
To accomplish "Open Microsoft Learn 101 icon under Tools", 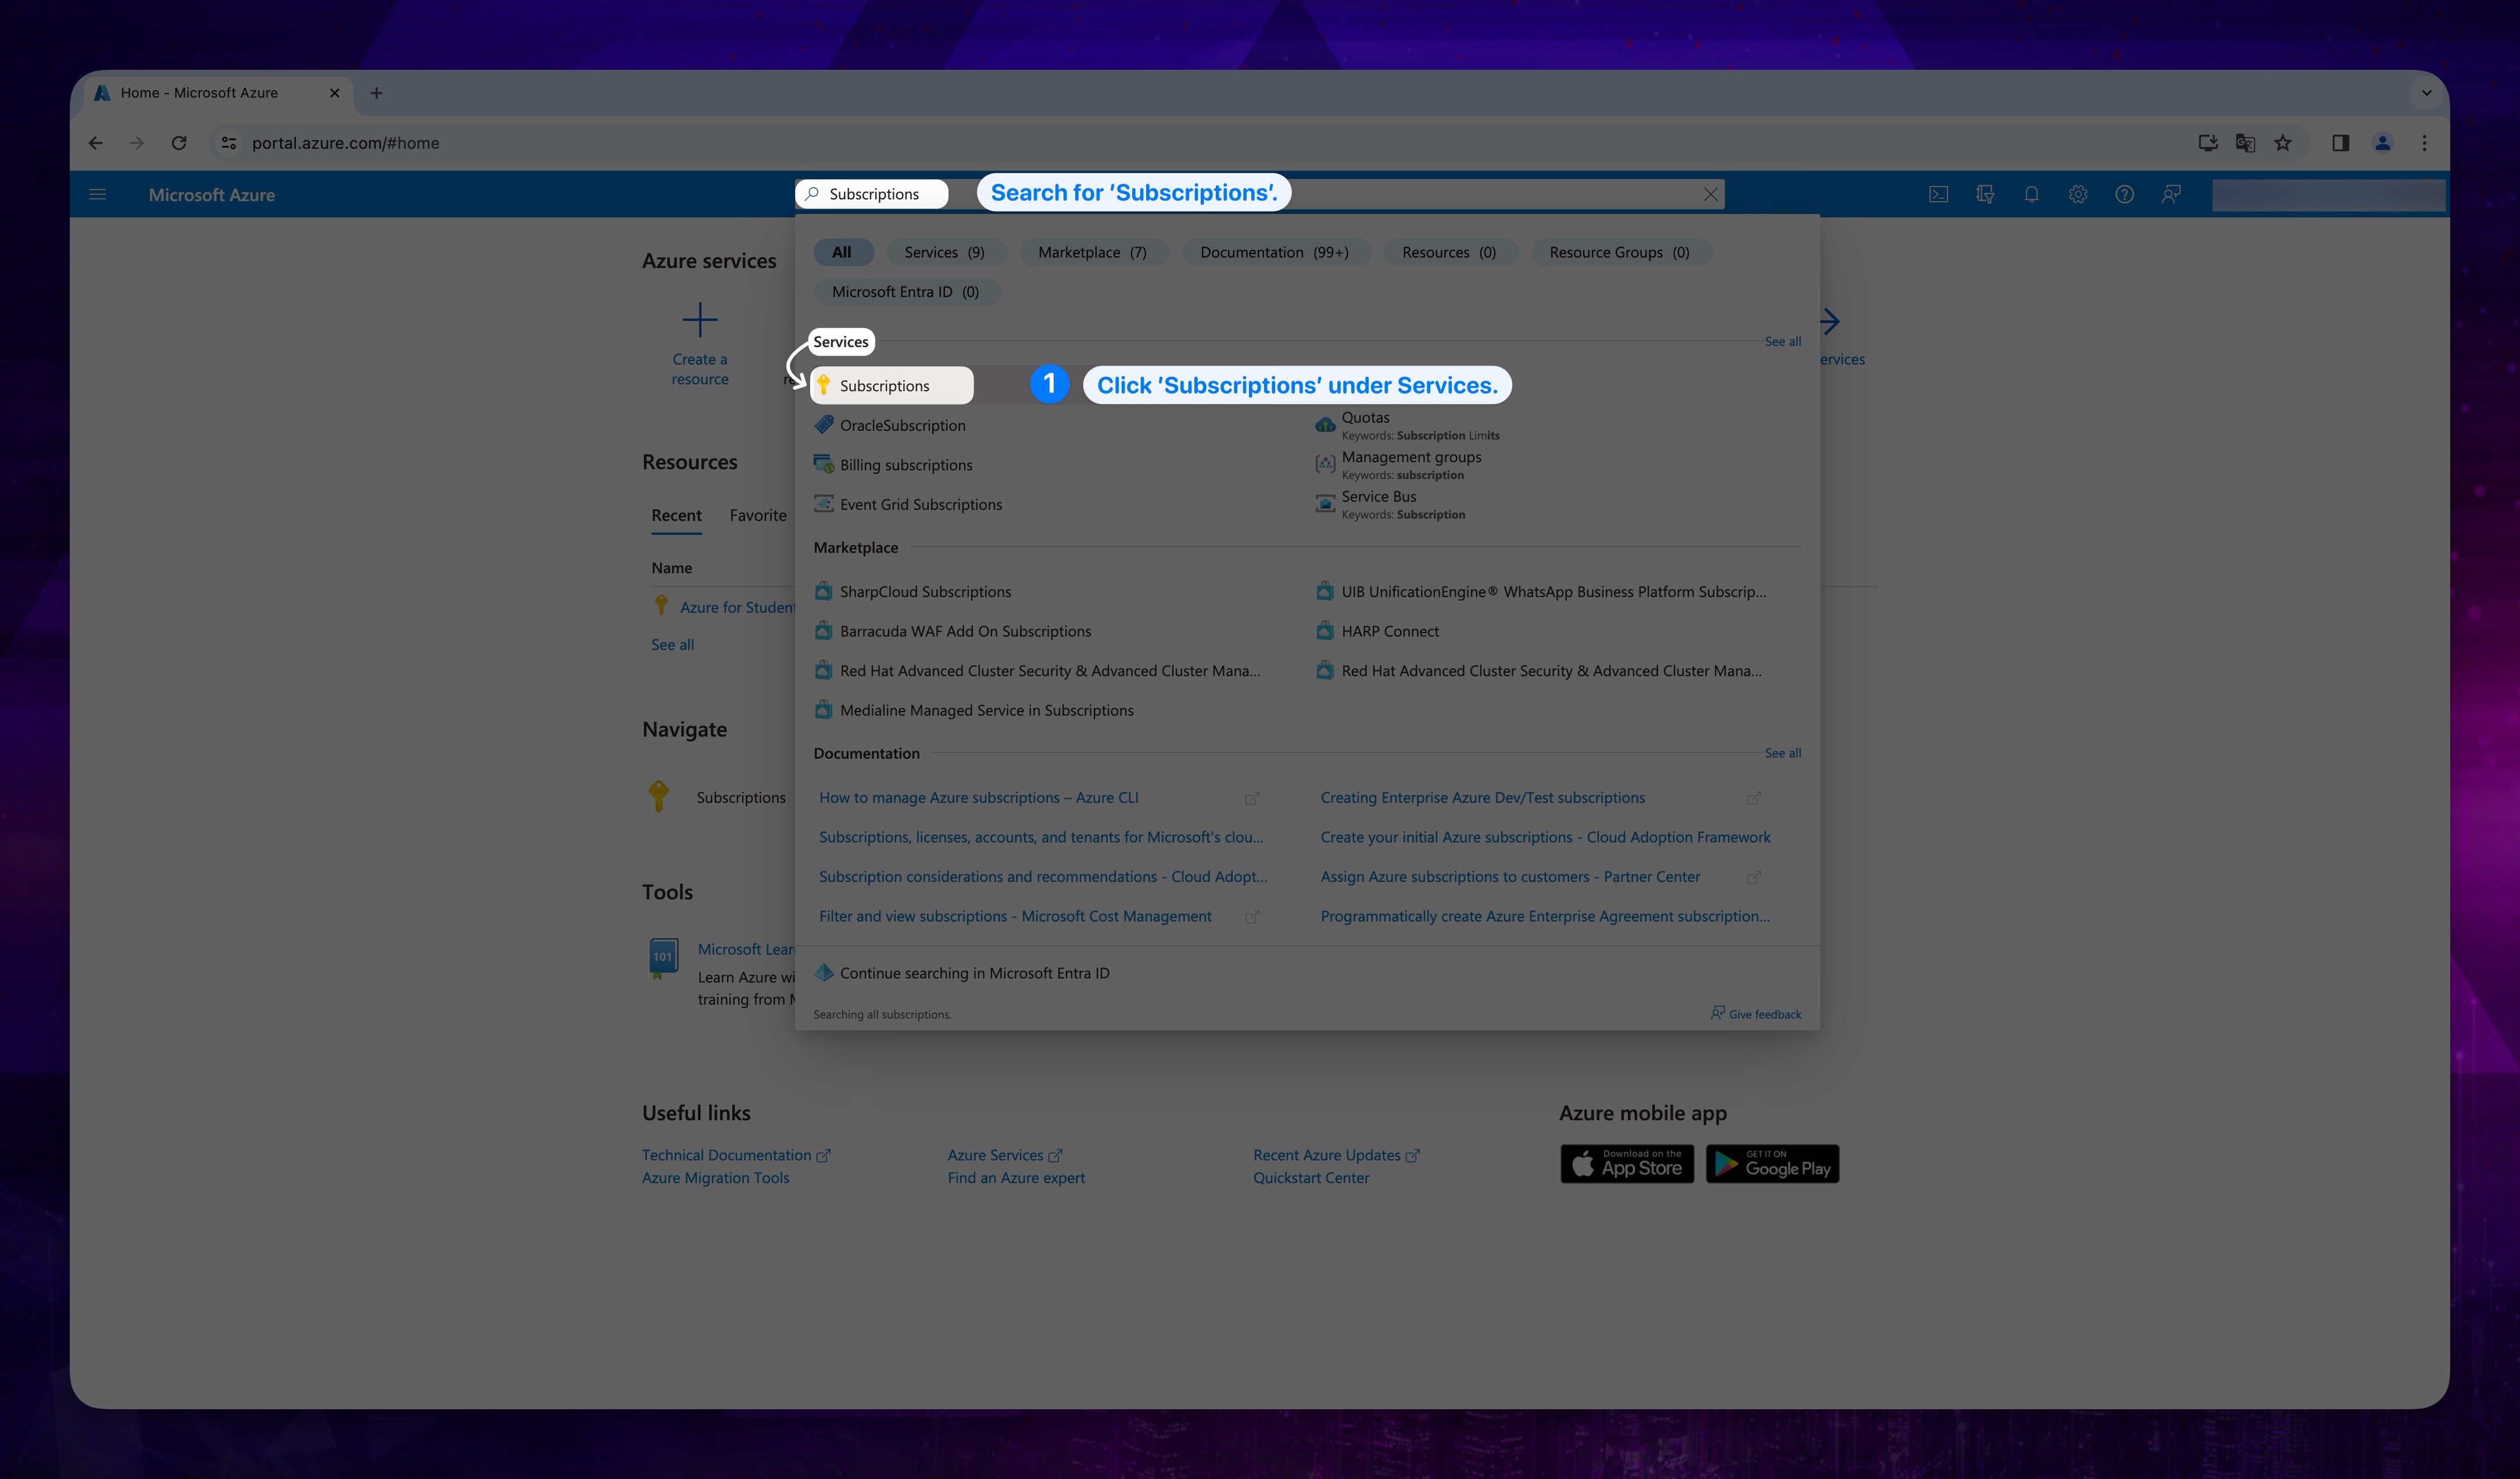I will pos(663,958).
